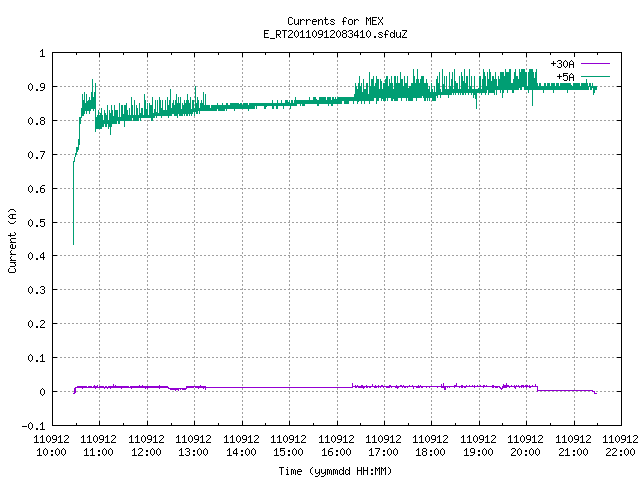
Task: Click the purple +30A legend line sample
Action: point(595,64)
